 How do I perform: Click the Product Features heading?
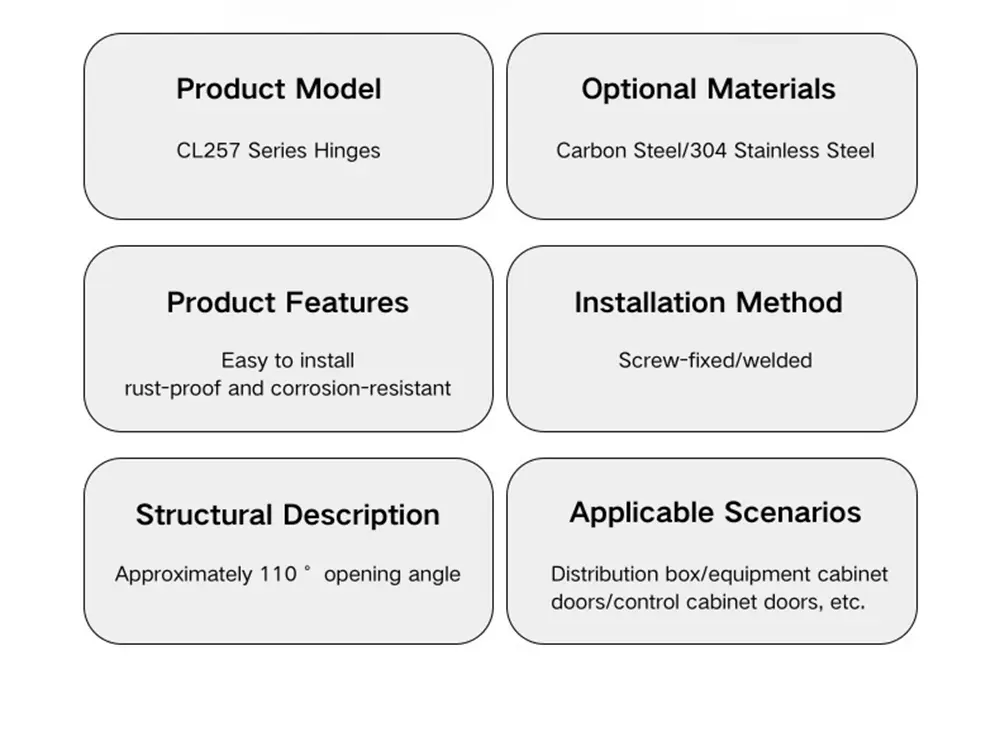(x=288, y=303)
